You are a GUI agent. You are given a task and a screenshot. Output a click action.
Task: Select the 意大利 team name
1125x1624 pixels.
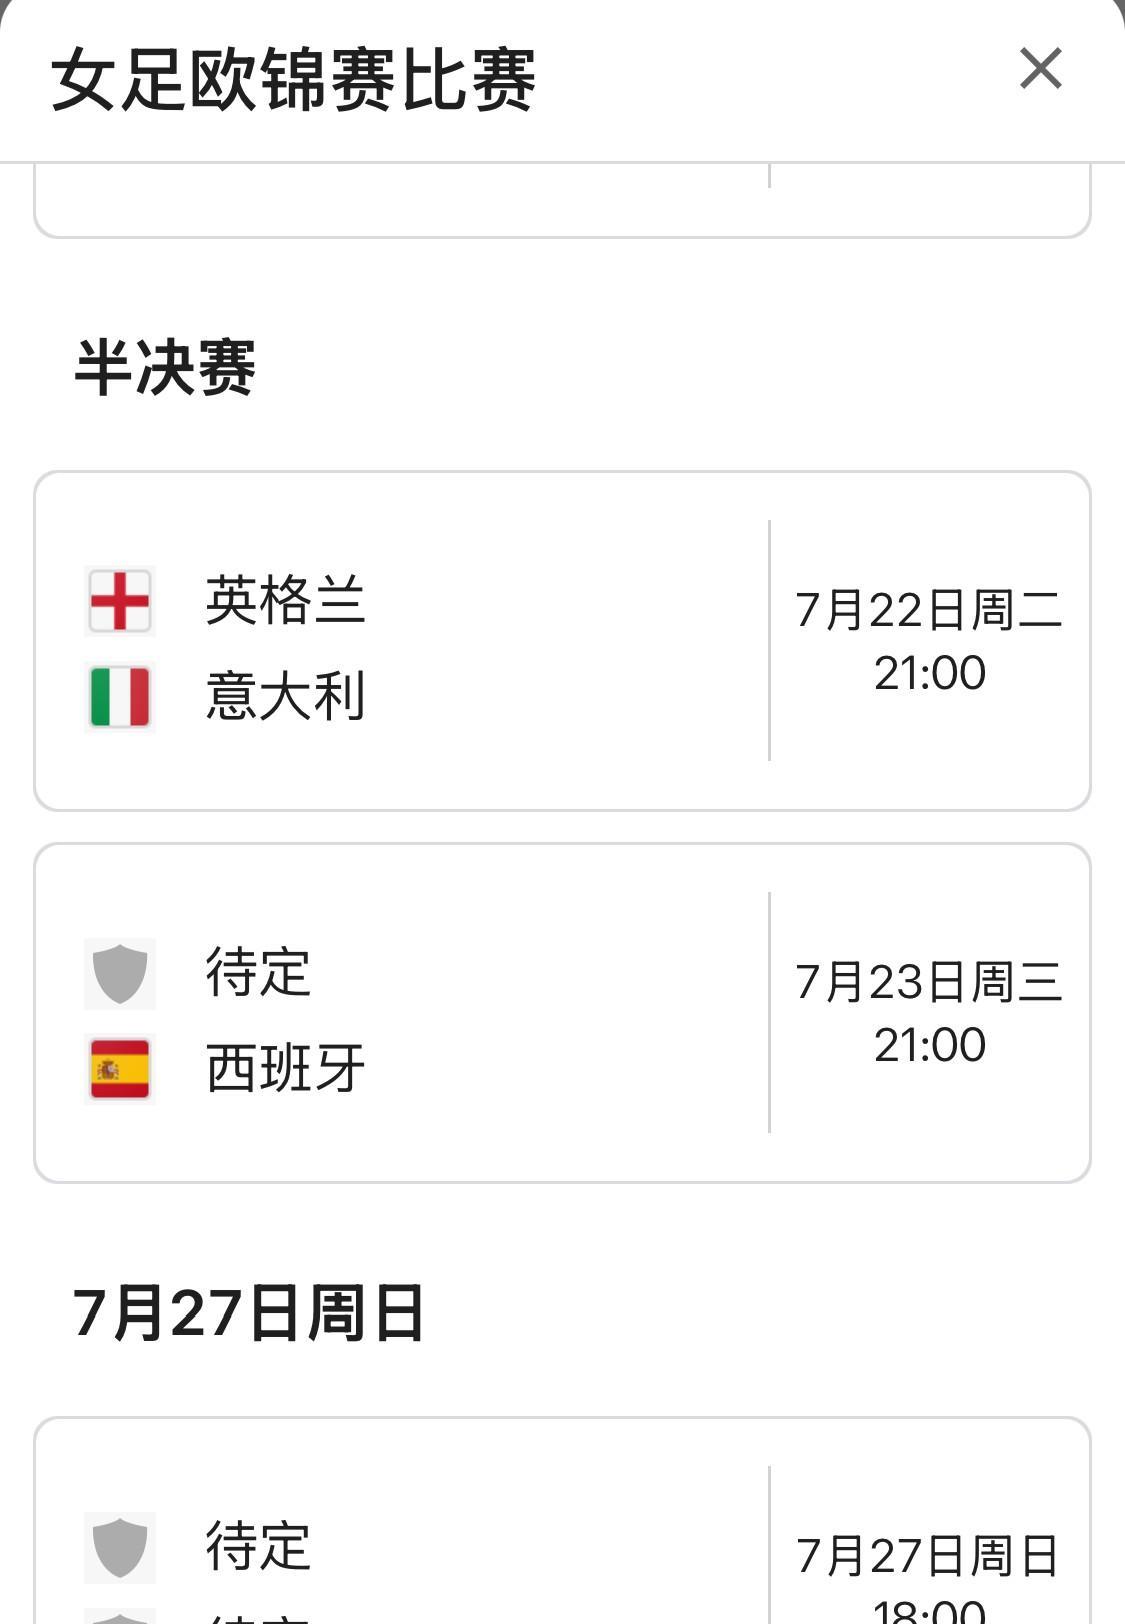[285, 697]
